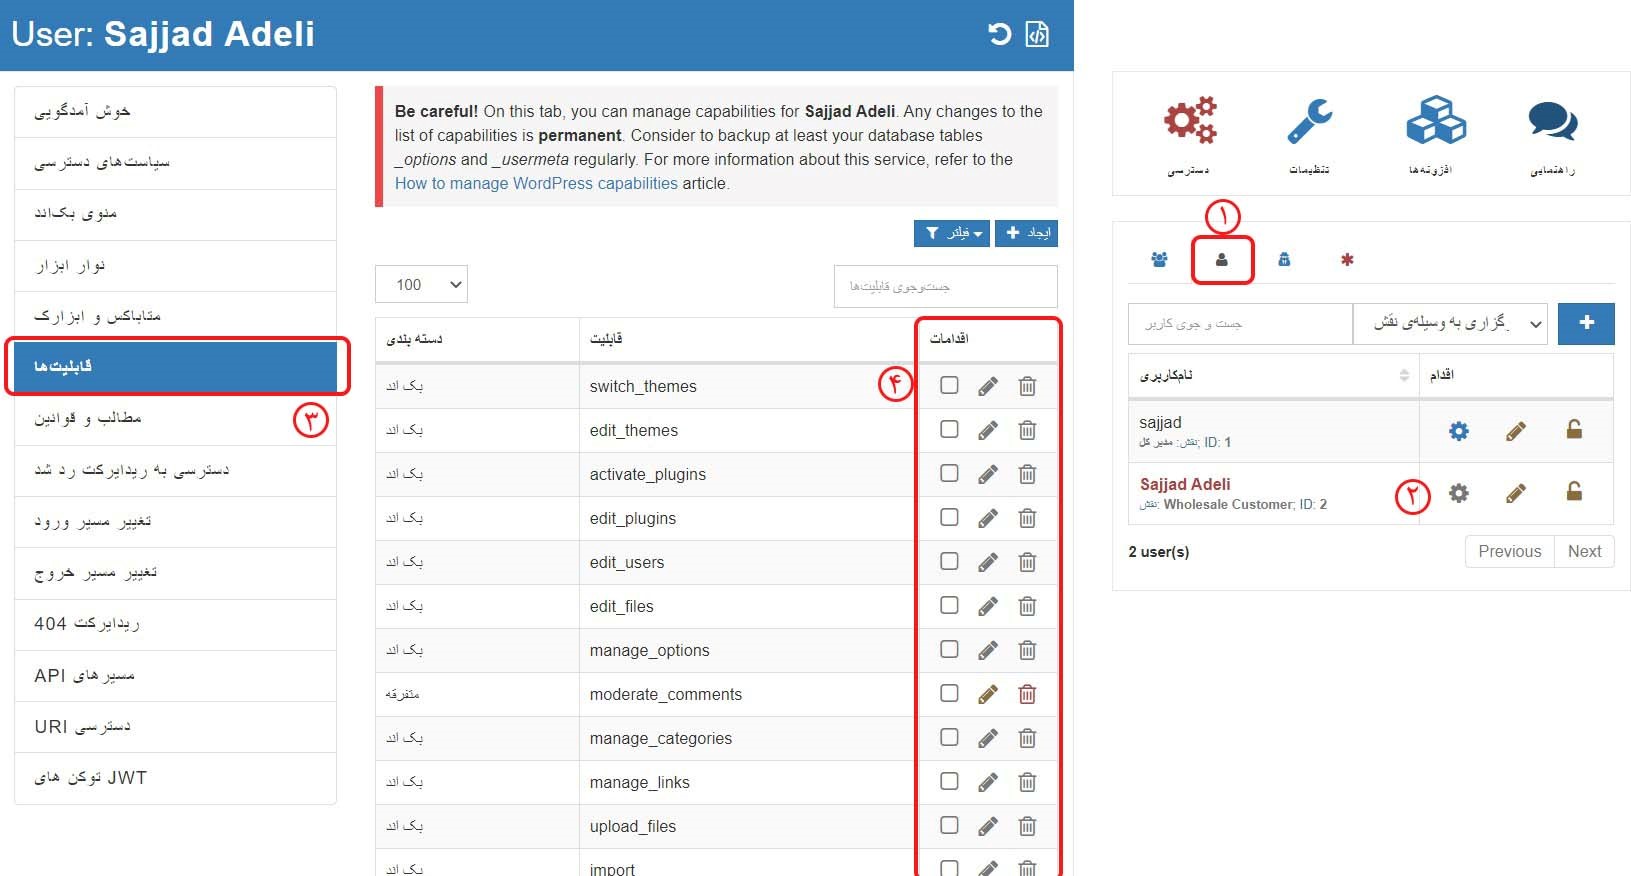
Task: Switch to the visitor lock icon tab
Action: (1284, 260)
